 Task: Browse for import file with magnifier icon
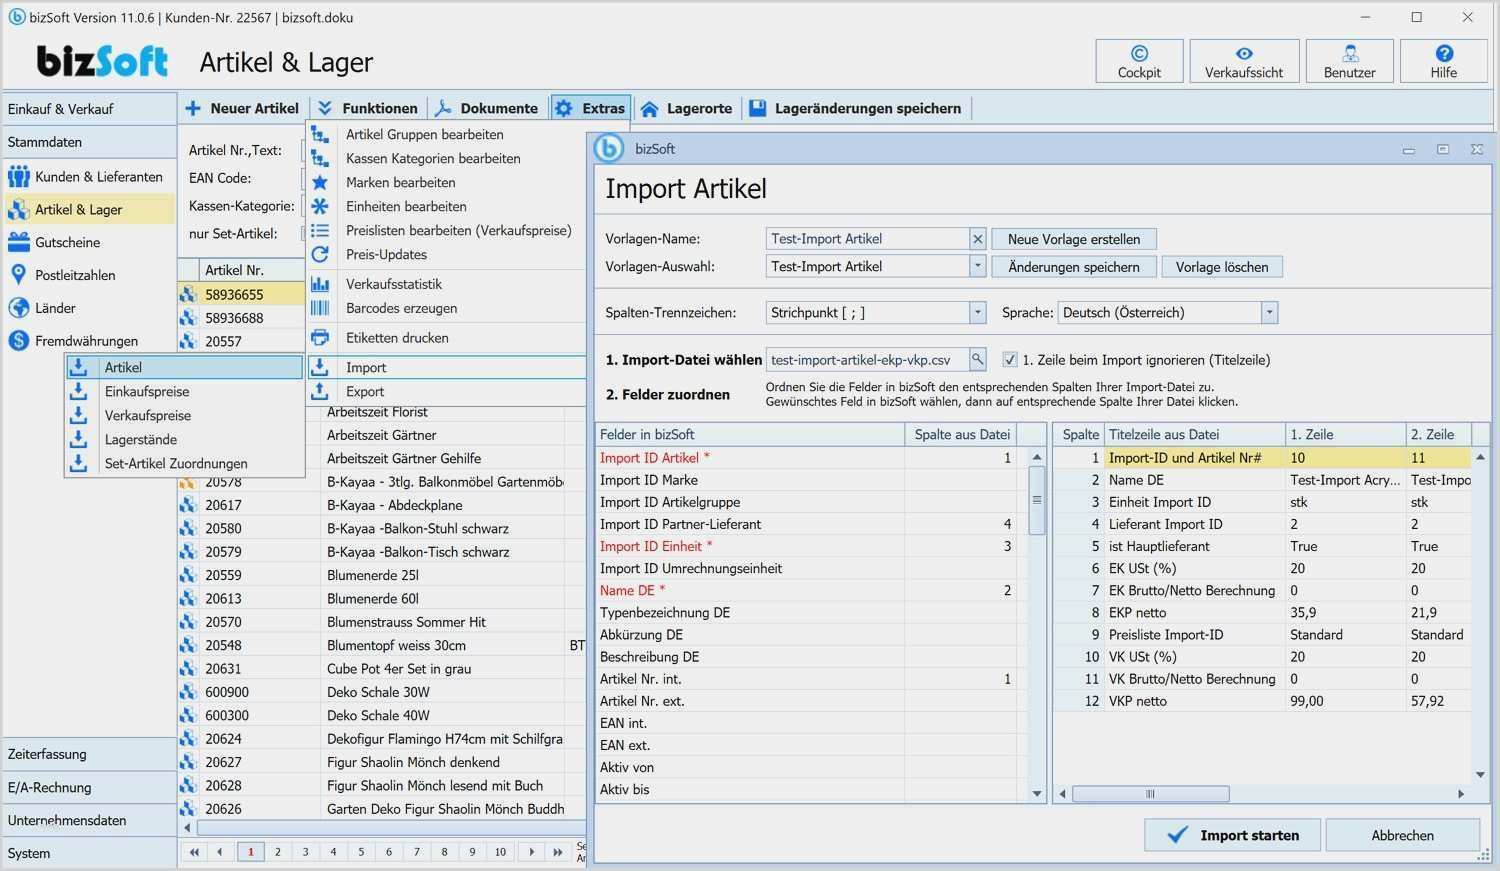tap(977, 359)
